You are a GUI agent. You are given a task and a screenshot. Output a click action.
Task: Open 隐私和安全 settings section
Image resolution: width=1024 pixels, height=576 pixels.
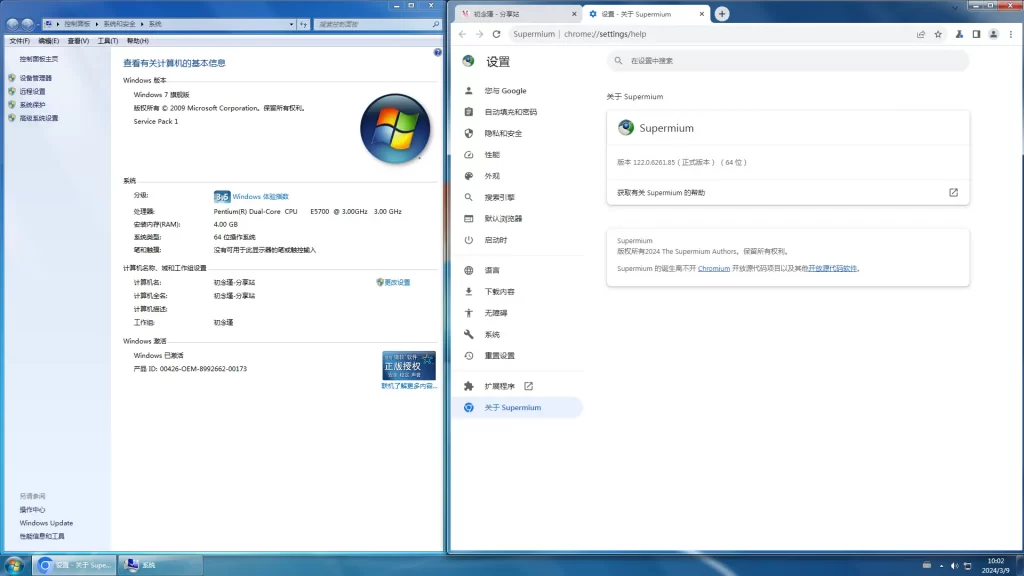(503, 133)
